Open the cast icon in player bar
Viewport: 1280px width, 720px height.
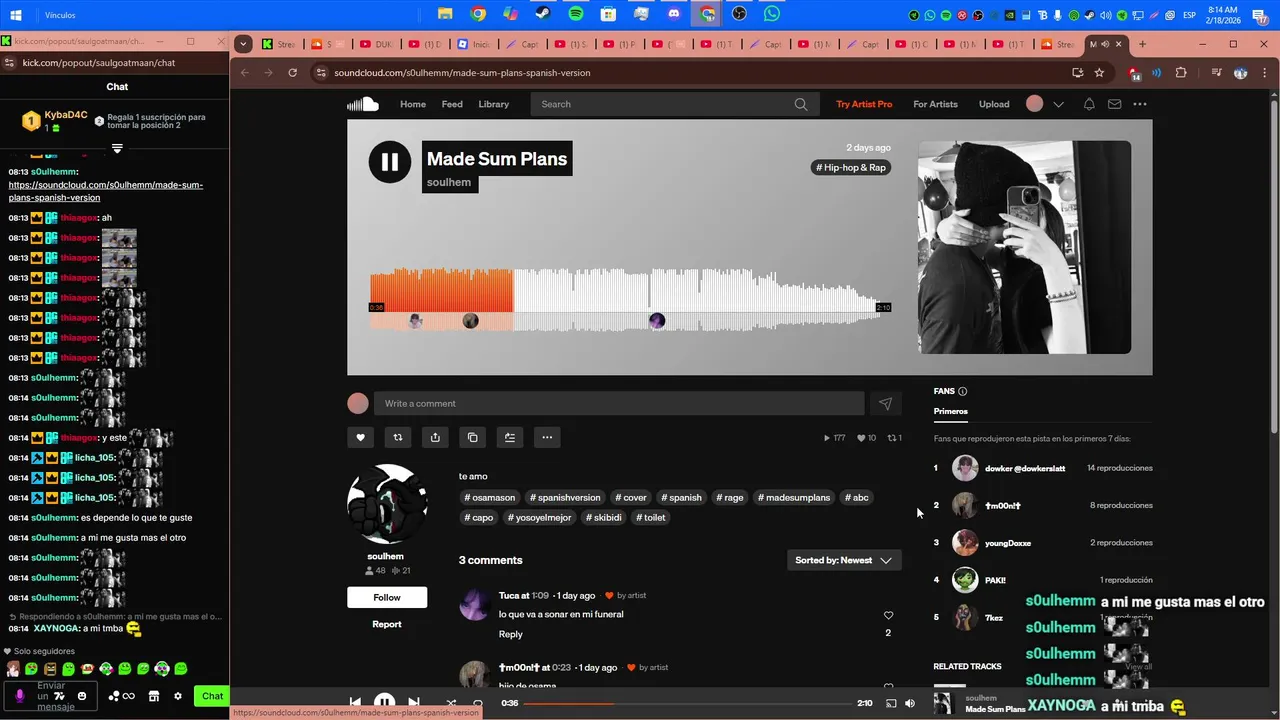tap(891, 703)
